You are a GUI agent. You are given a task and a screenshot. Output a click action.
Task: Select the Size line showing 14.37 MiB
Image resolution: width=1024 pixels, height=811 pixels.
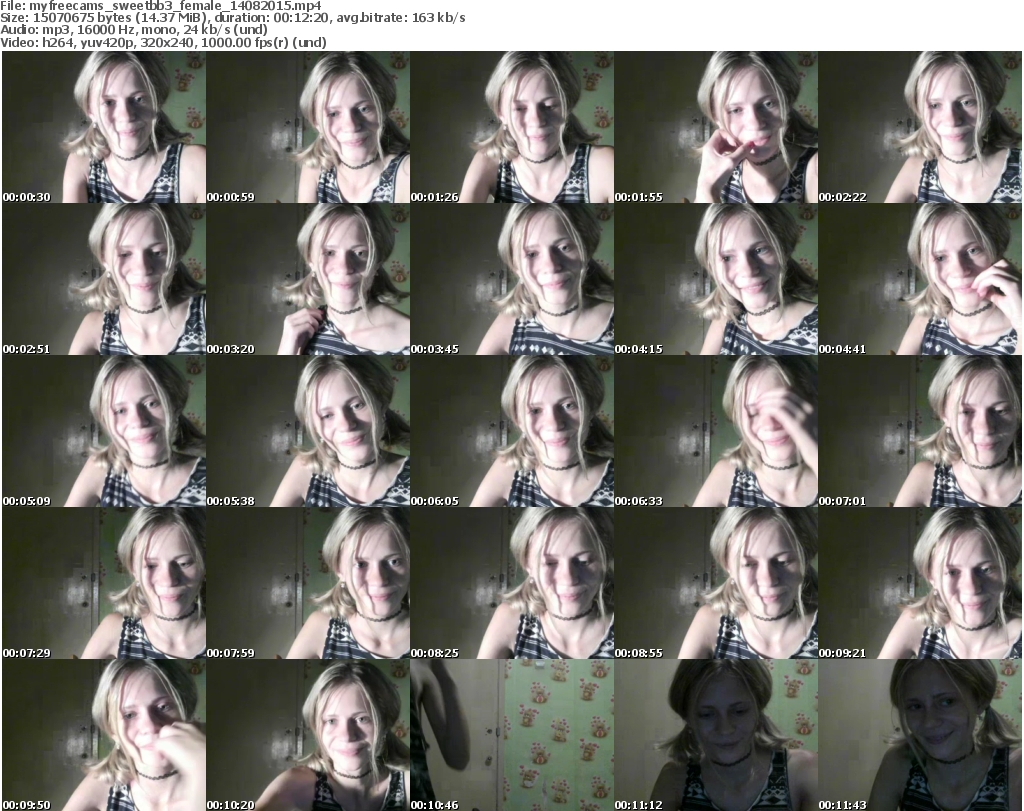[232, 18]
